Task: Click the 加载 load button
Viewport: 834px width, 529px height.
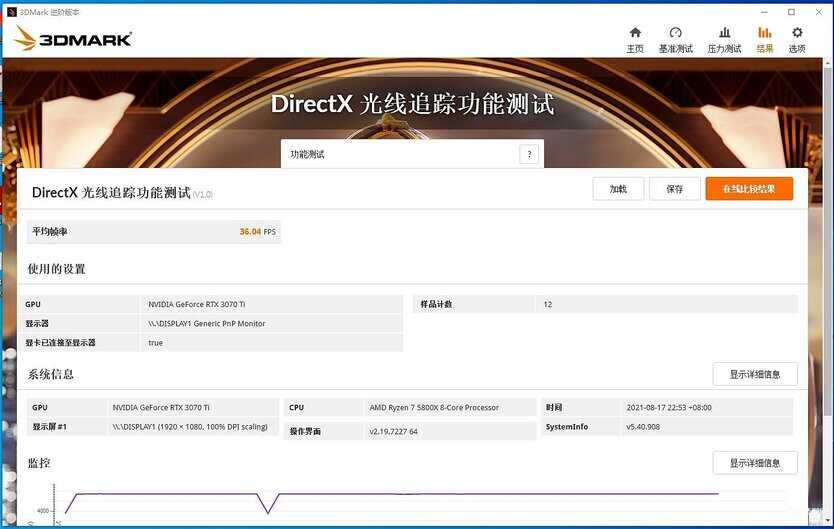Action: [x=618, y=189]
